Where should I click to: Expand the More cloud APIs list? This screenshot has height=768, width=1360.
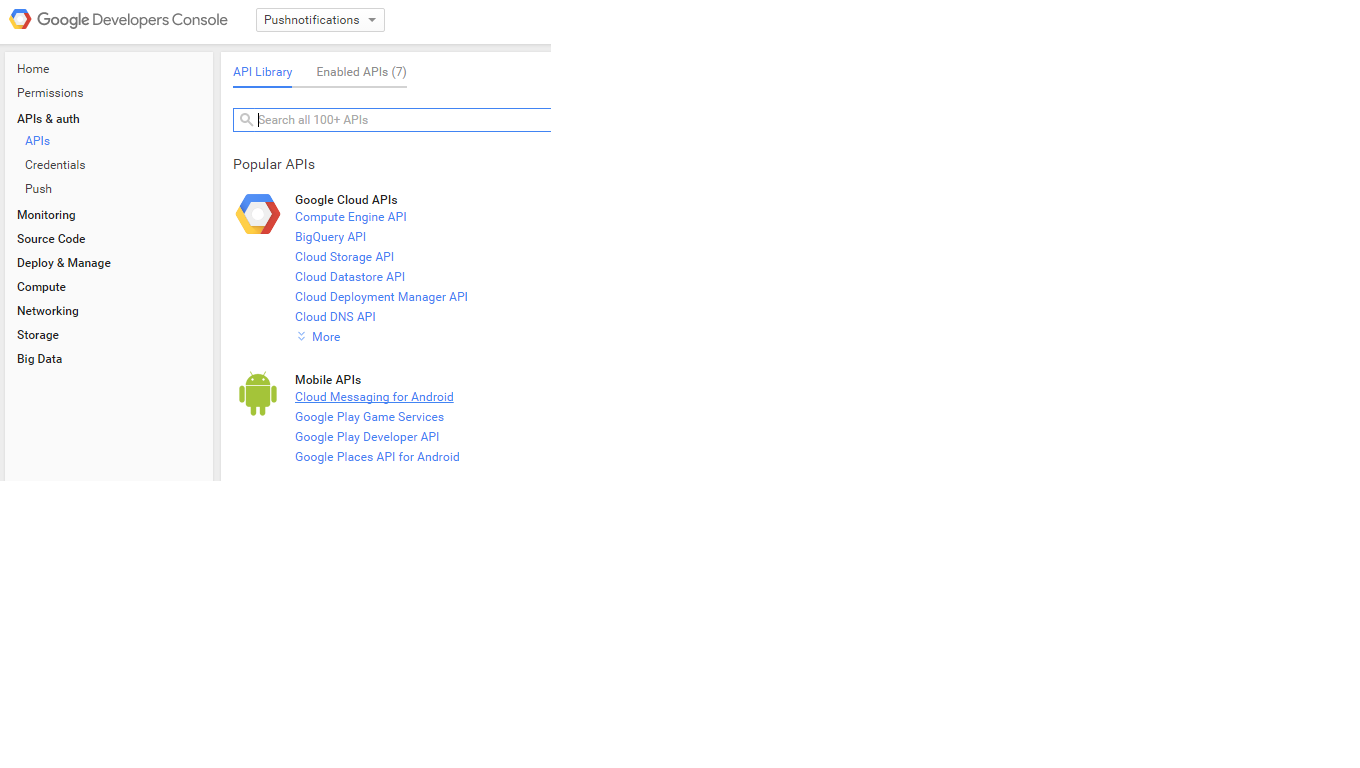click(318, 337)
